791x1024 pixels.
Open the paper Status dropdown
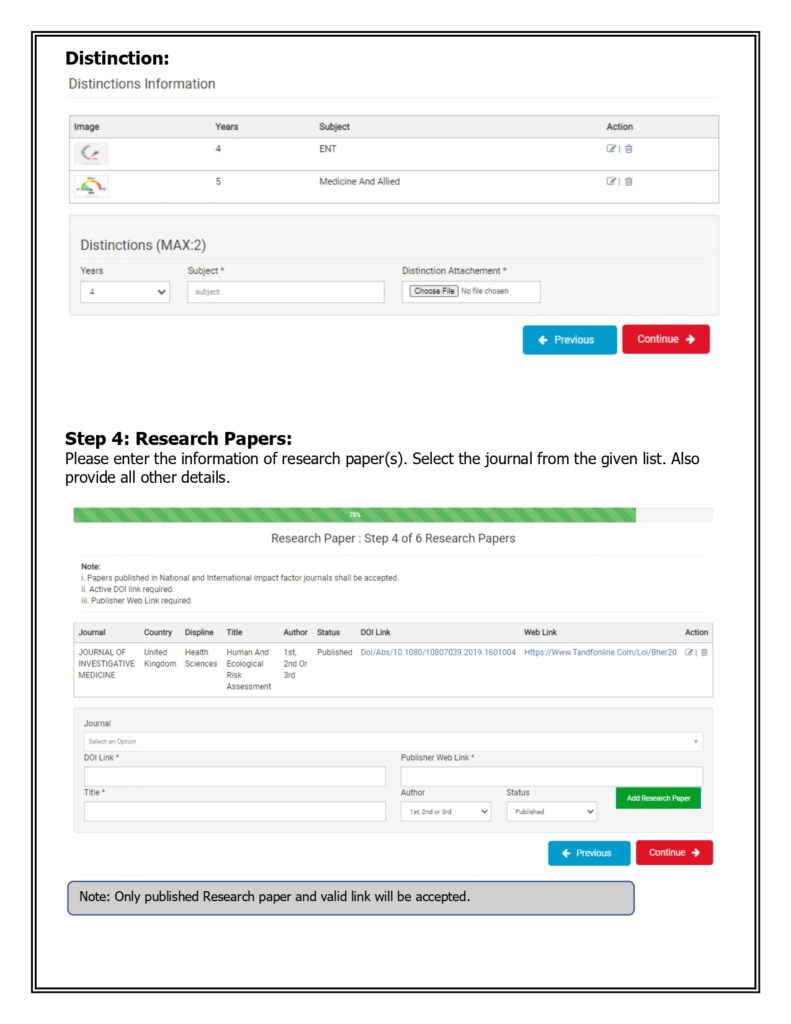(x=552, y=812)
